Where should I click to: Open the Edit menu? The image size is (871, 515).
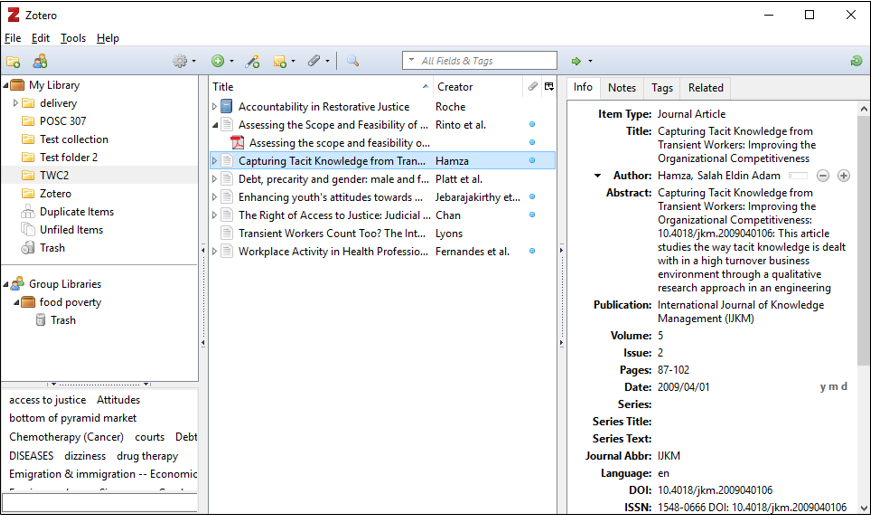[x=41, y=38]
